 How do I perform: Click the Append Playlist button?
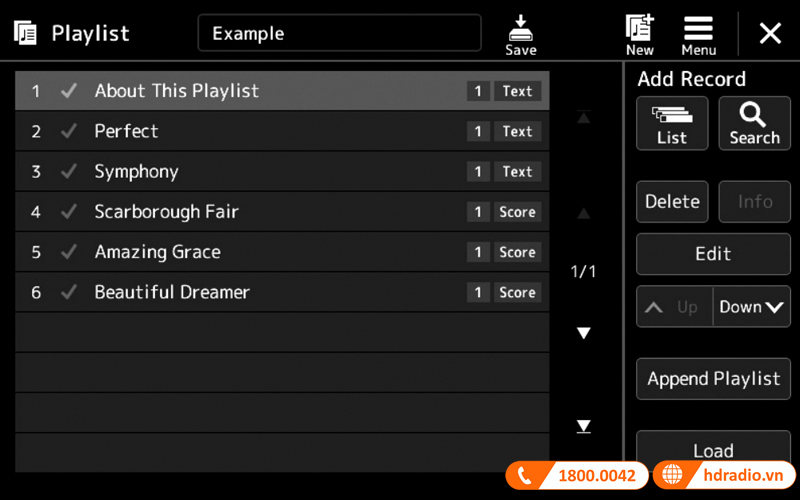[x=713, y=379]
